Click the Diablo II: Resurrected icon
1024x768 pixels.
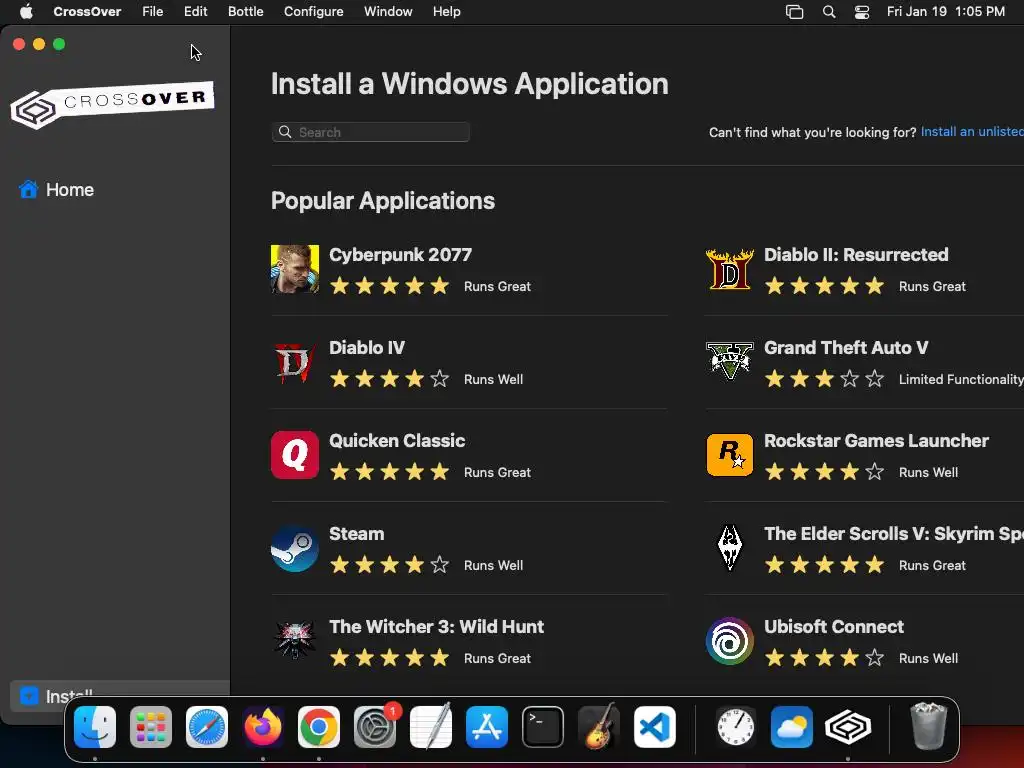point(729,269)
